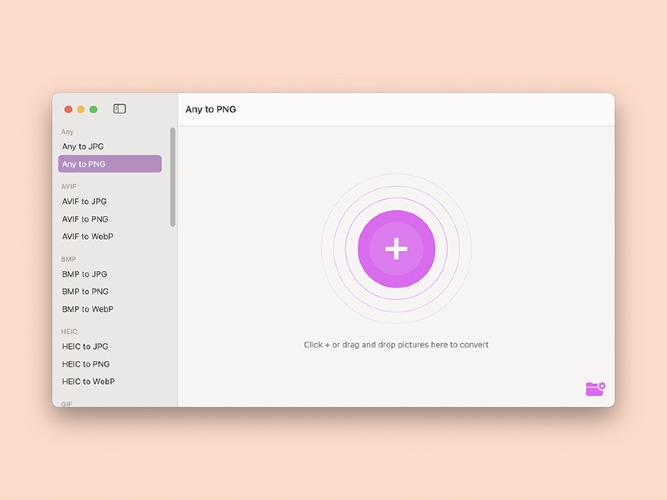Image resolution: width=667 pixels, height=500 pixels.
Task: Click the sidebar vertical scrollbar
Action: click(173, 177)
